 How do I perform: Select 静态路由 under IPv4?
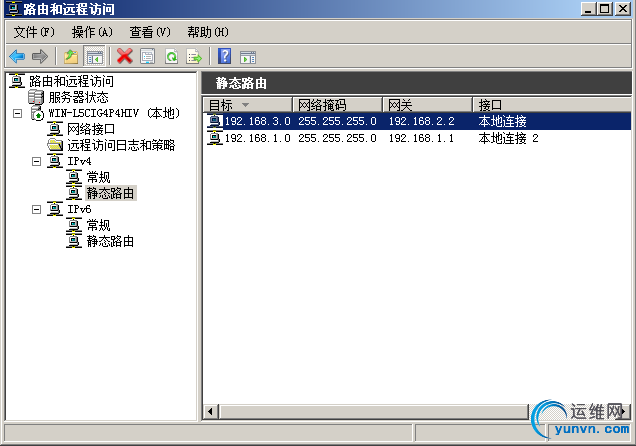click(110, 193)
